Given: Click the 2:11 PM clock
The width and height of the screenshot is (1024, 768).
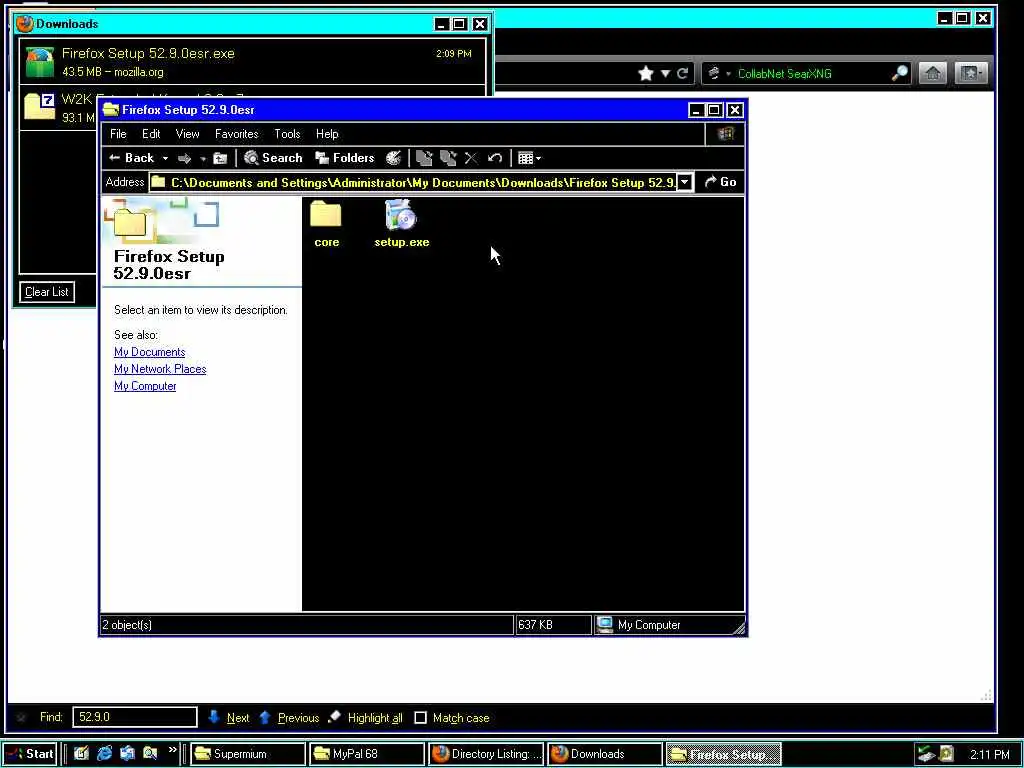Looking at the screenshot, I should pos(990,754).
